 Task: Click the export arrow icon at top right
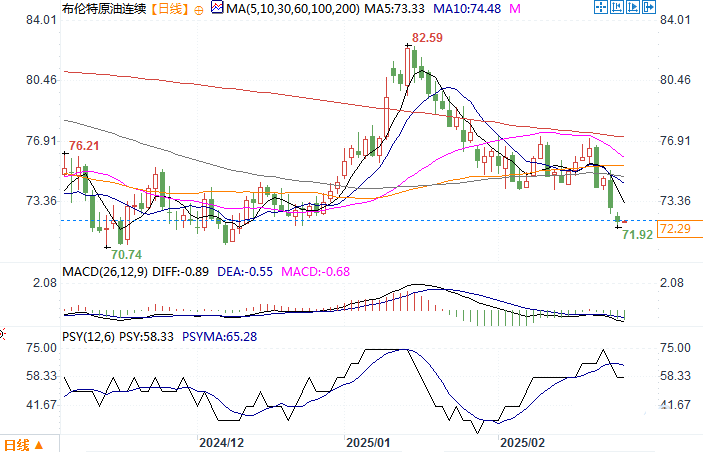649,7
